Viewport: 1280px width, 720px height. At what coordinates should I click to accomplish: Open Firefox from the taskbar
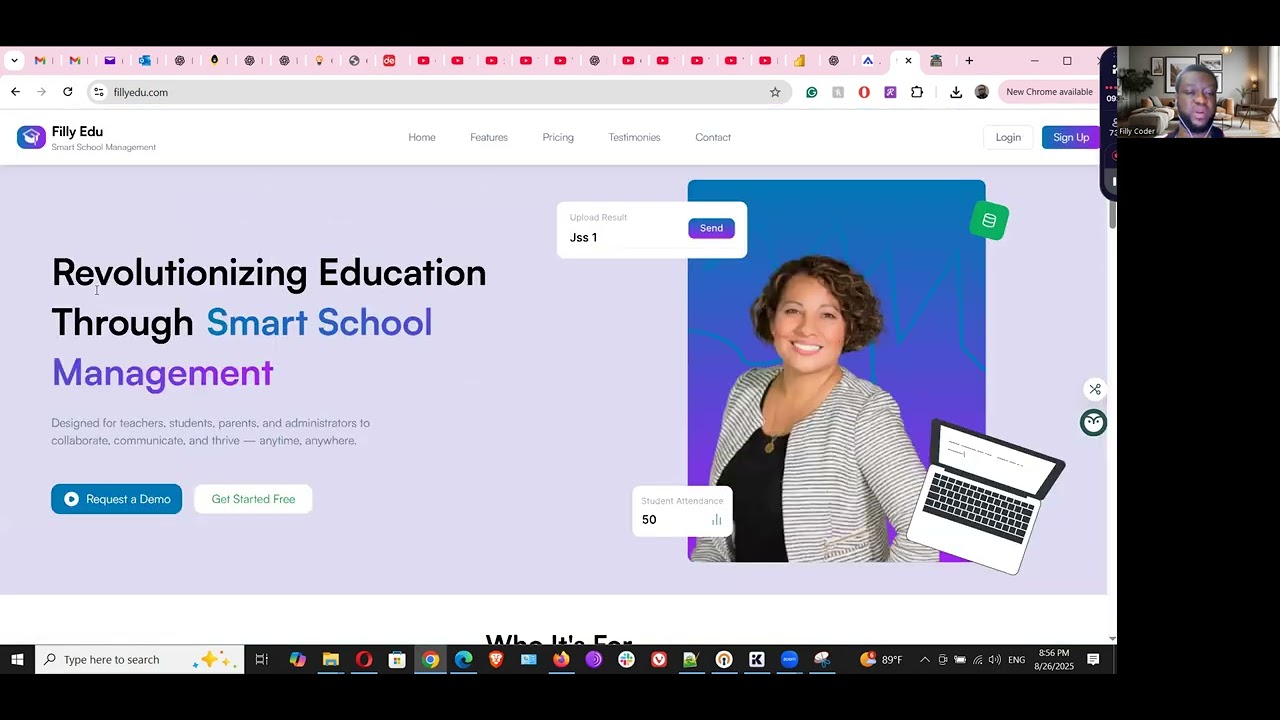point(561,659)
